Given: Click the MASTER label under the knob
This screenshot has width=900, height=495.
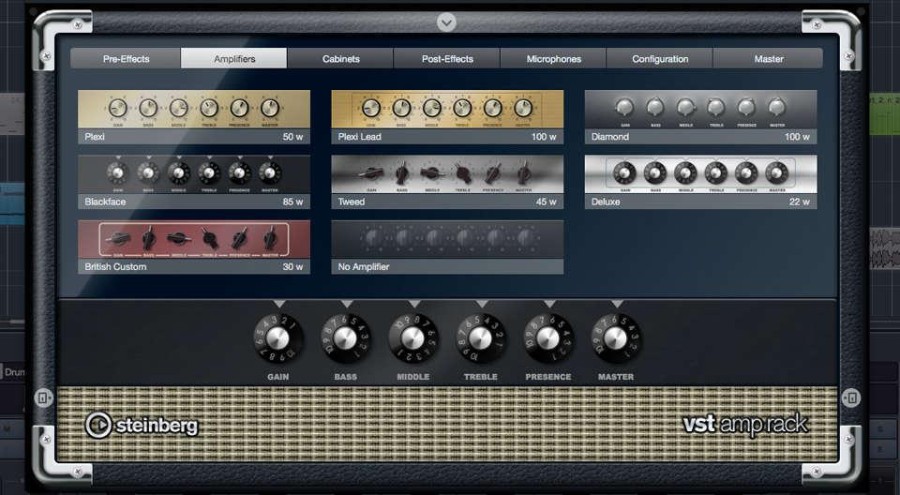Looking at the screenshot, I should tap(616, 377).
